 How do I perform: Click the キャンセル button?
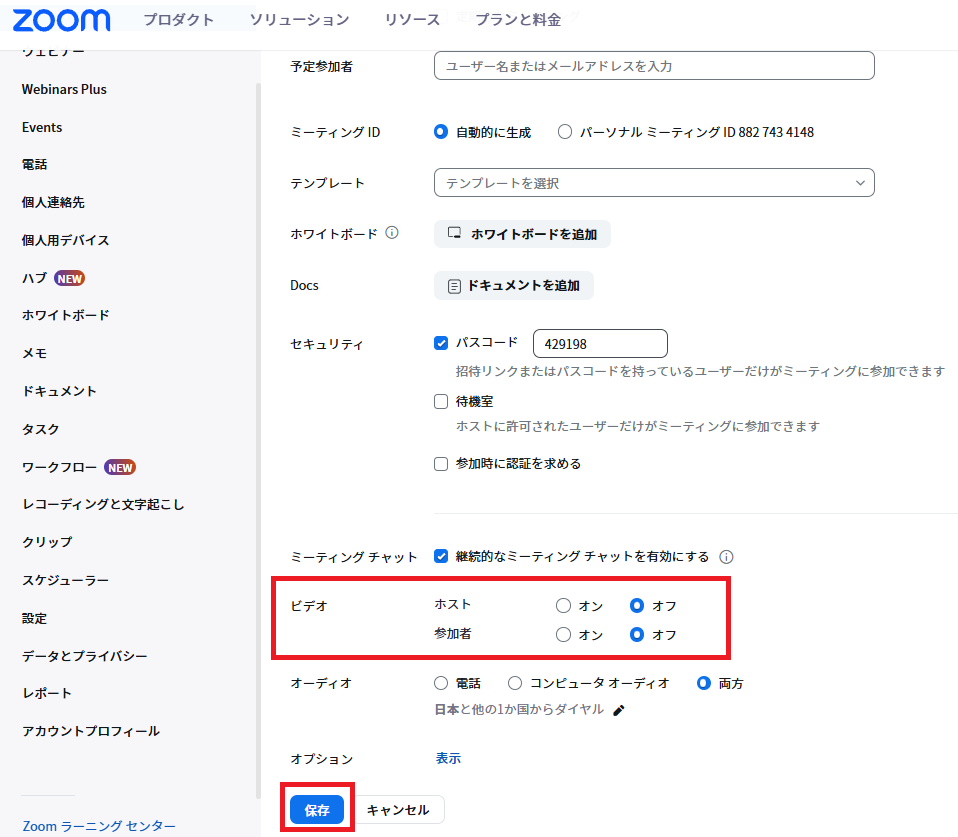coord(397,810)
